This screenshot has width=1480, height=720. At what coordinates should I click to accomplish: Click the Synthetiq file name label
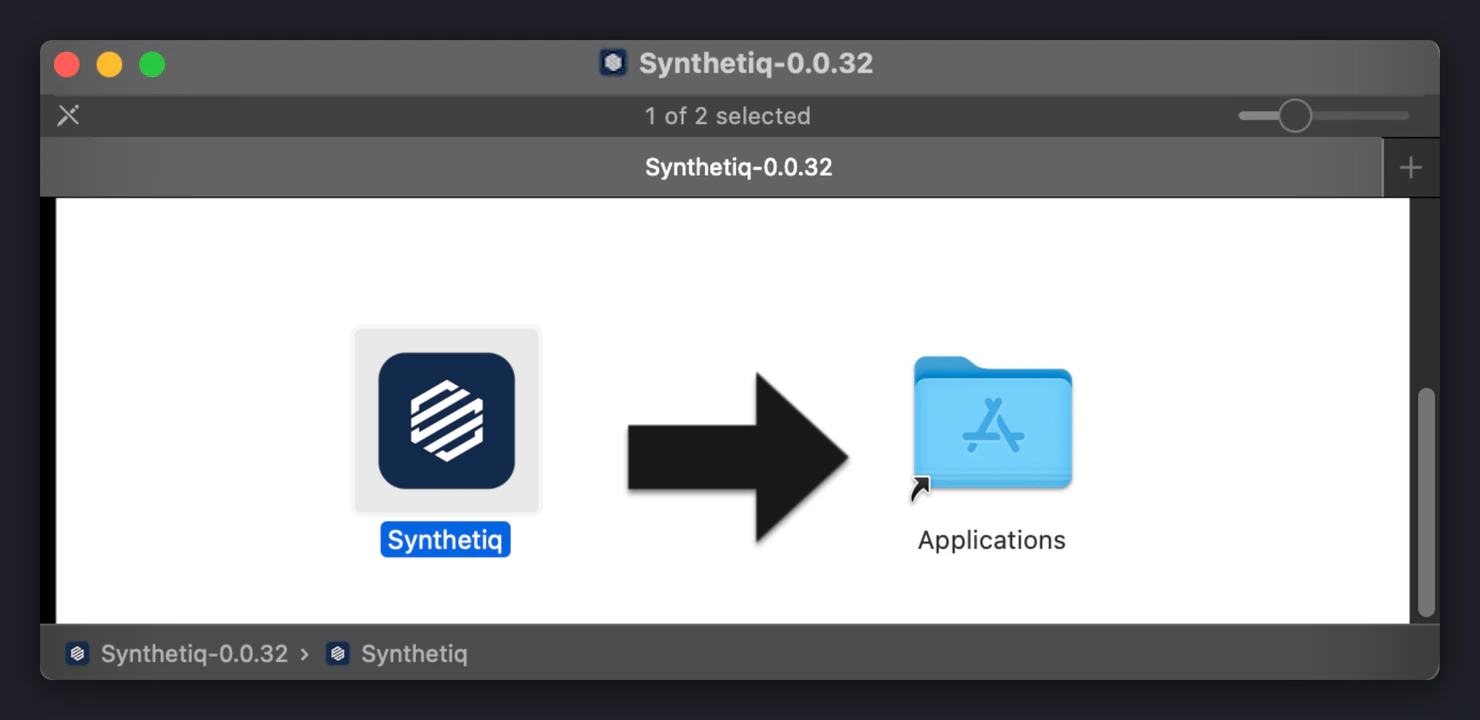point(445,540)
